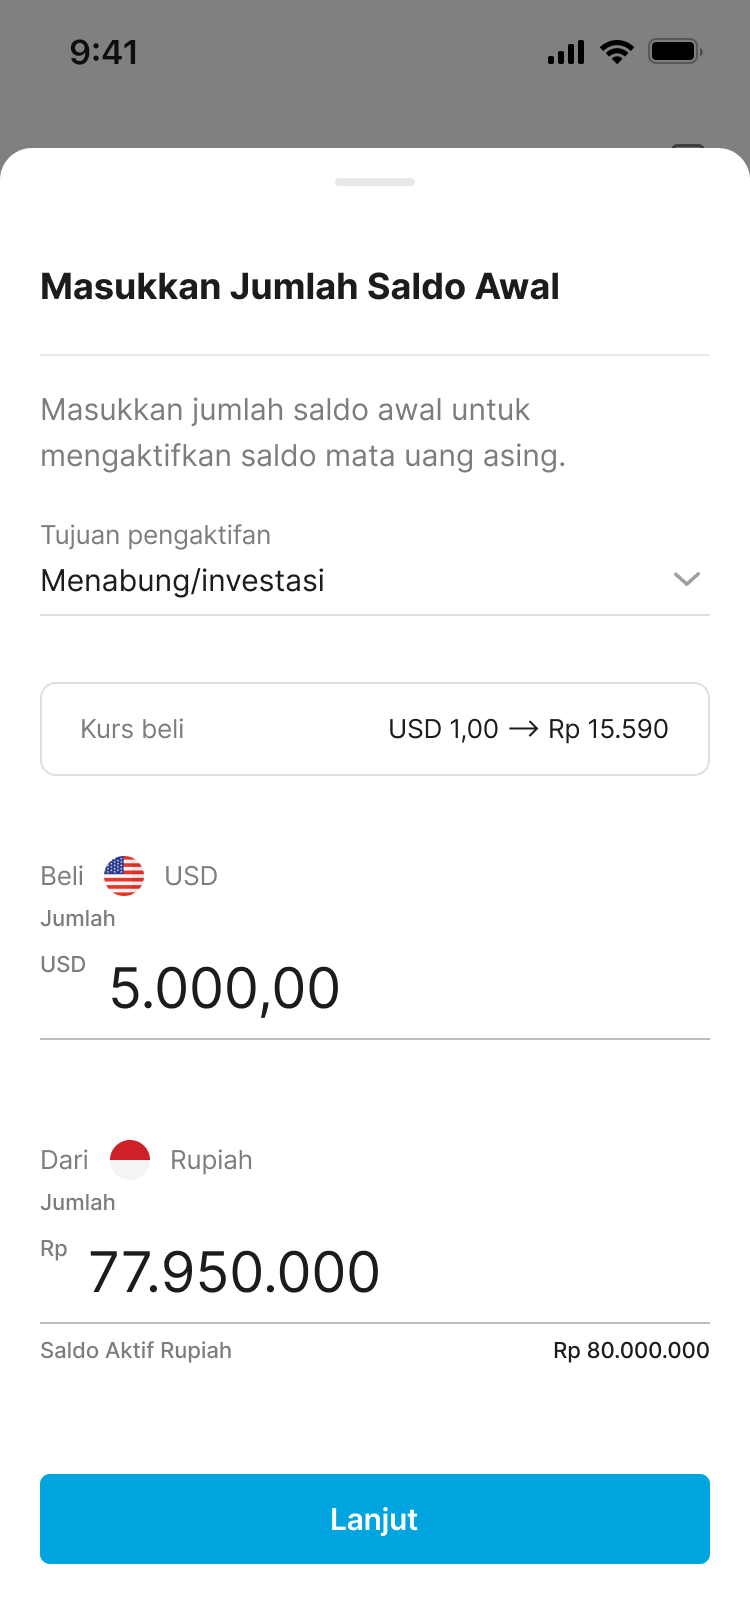The image size is (750, 1624).
Task: Tap the cellular signal icon
Action: point(566,52)
